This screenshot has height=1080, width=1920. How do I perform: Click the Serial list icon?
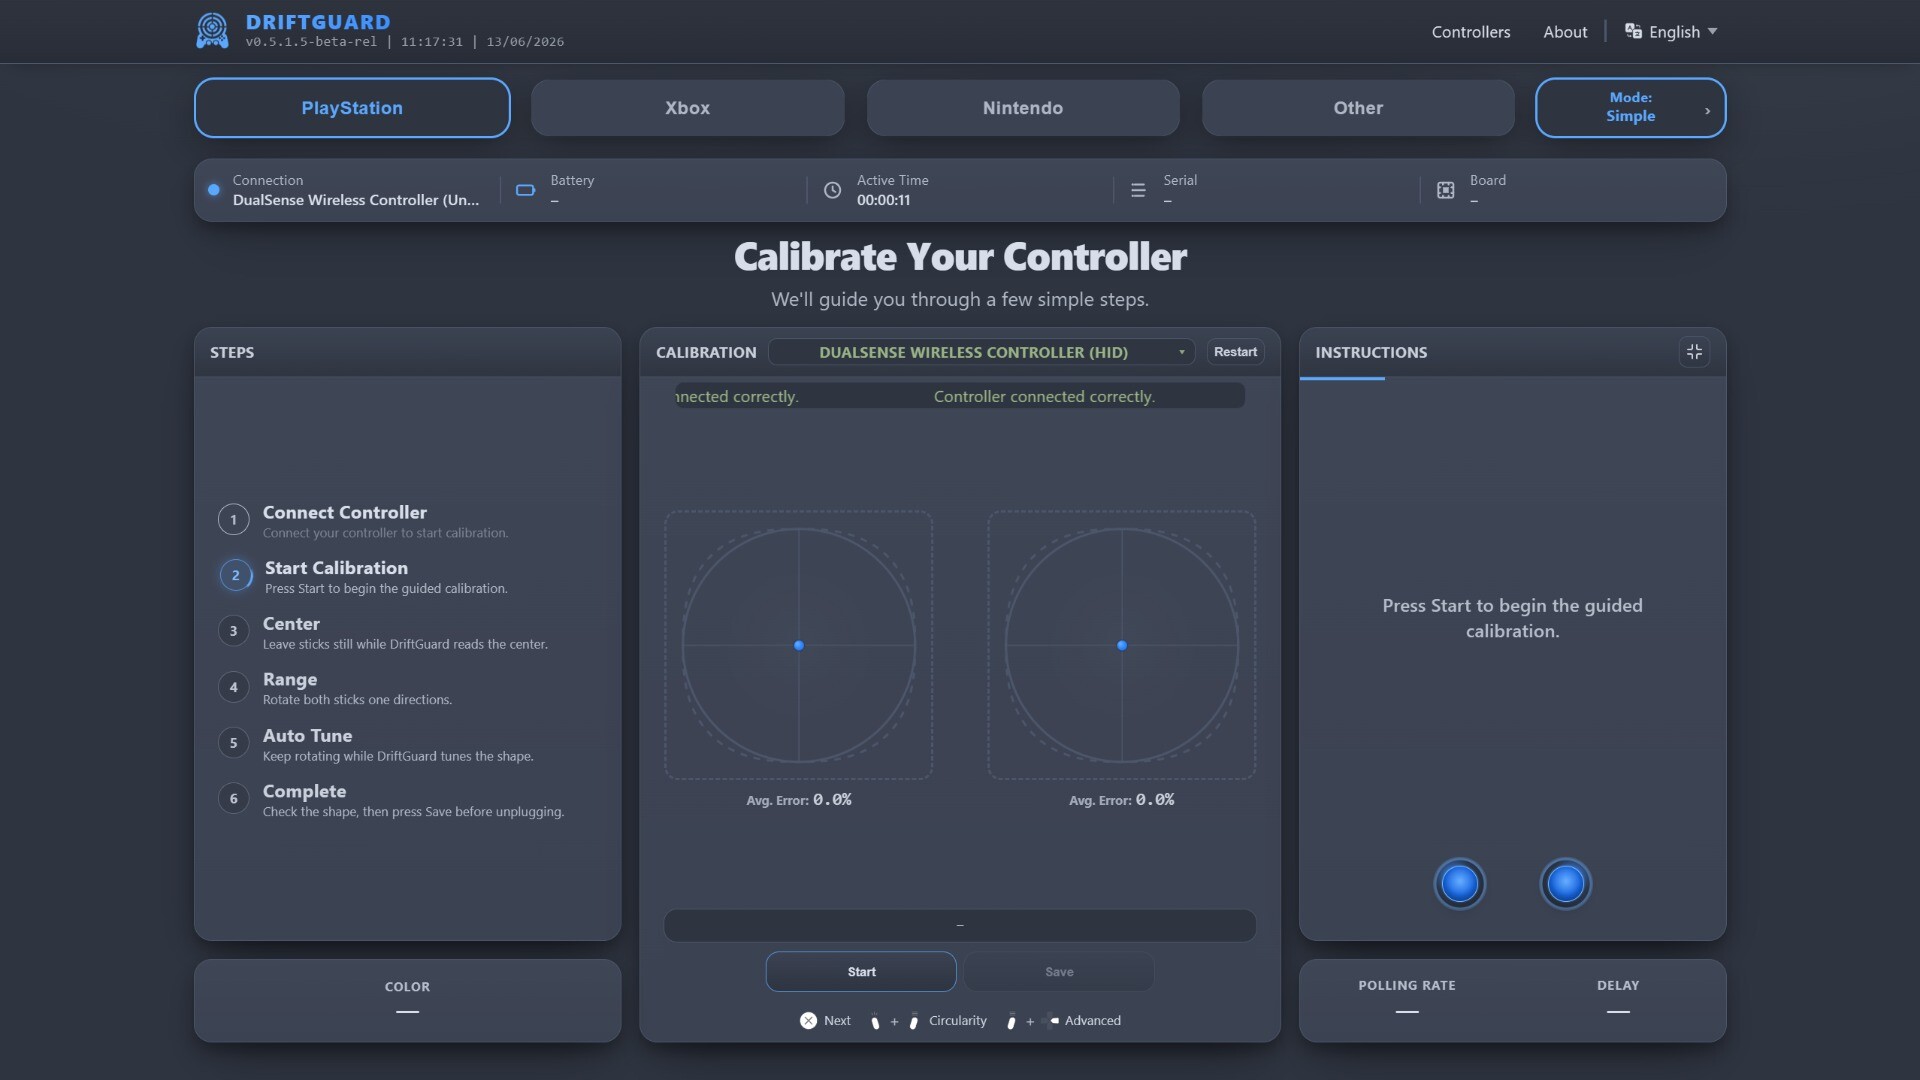[1138, 190]
